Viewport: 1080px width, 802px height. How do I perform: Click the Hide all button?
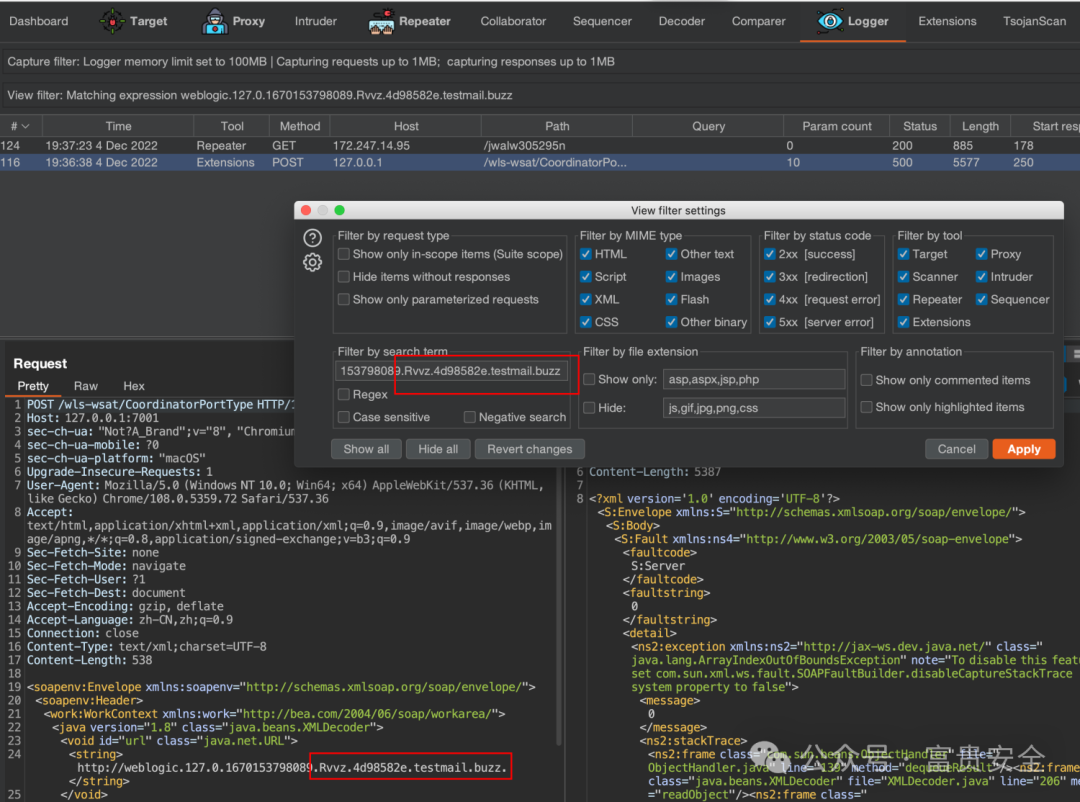[x=438, y=449]
